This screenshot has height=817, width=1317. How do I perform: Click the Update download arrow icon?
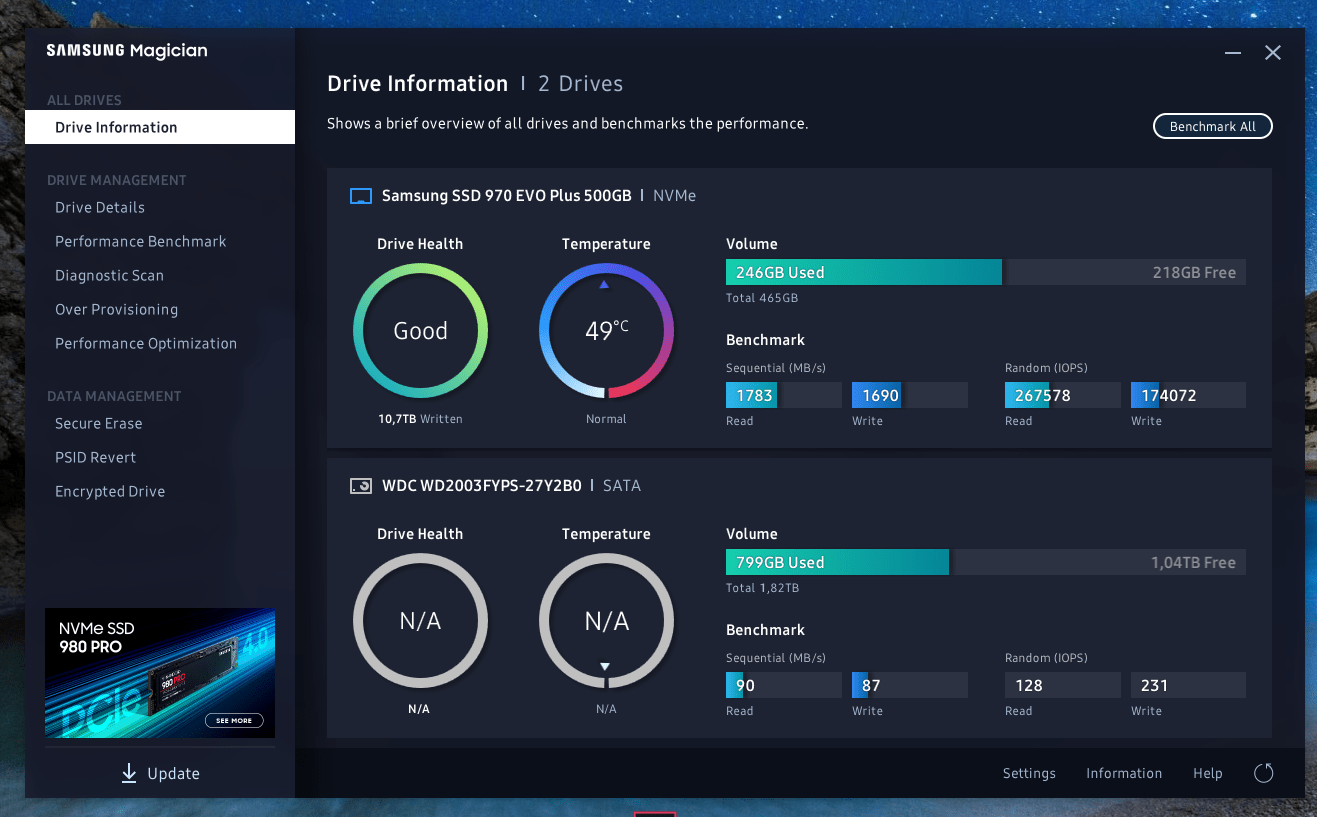129,773
